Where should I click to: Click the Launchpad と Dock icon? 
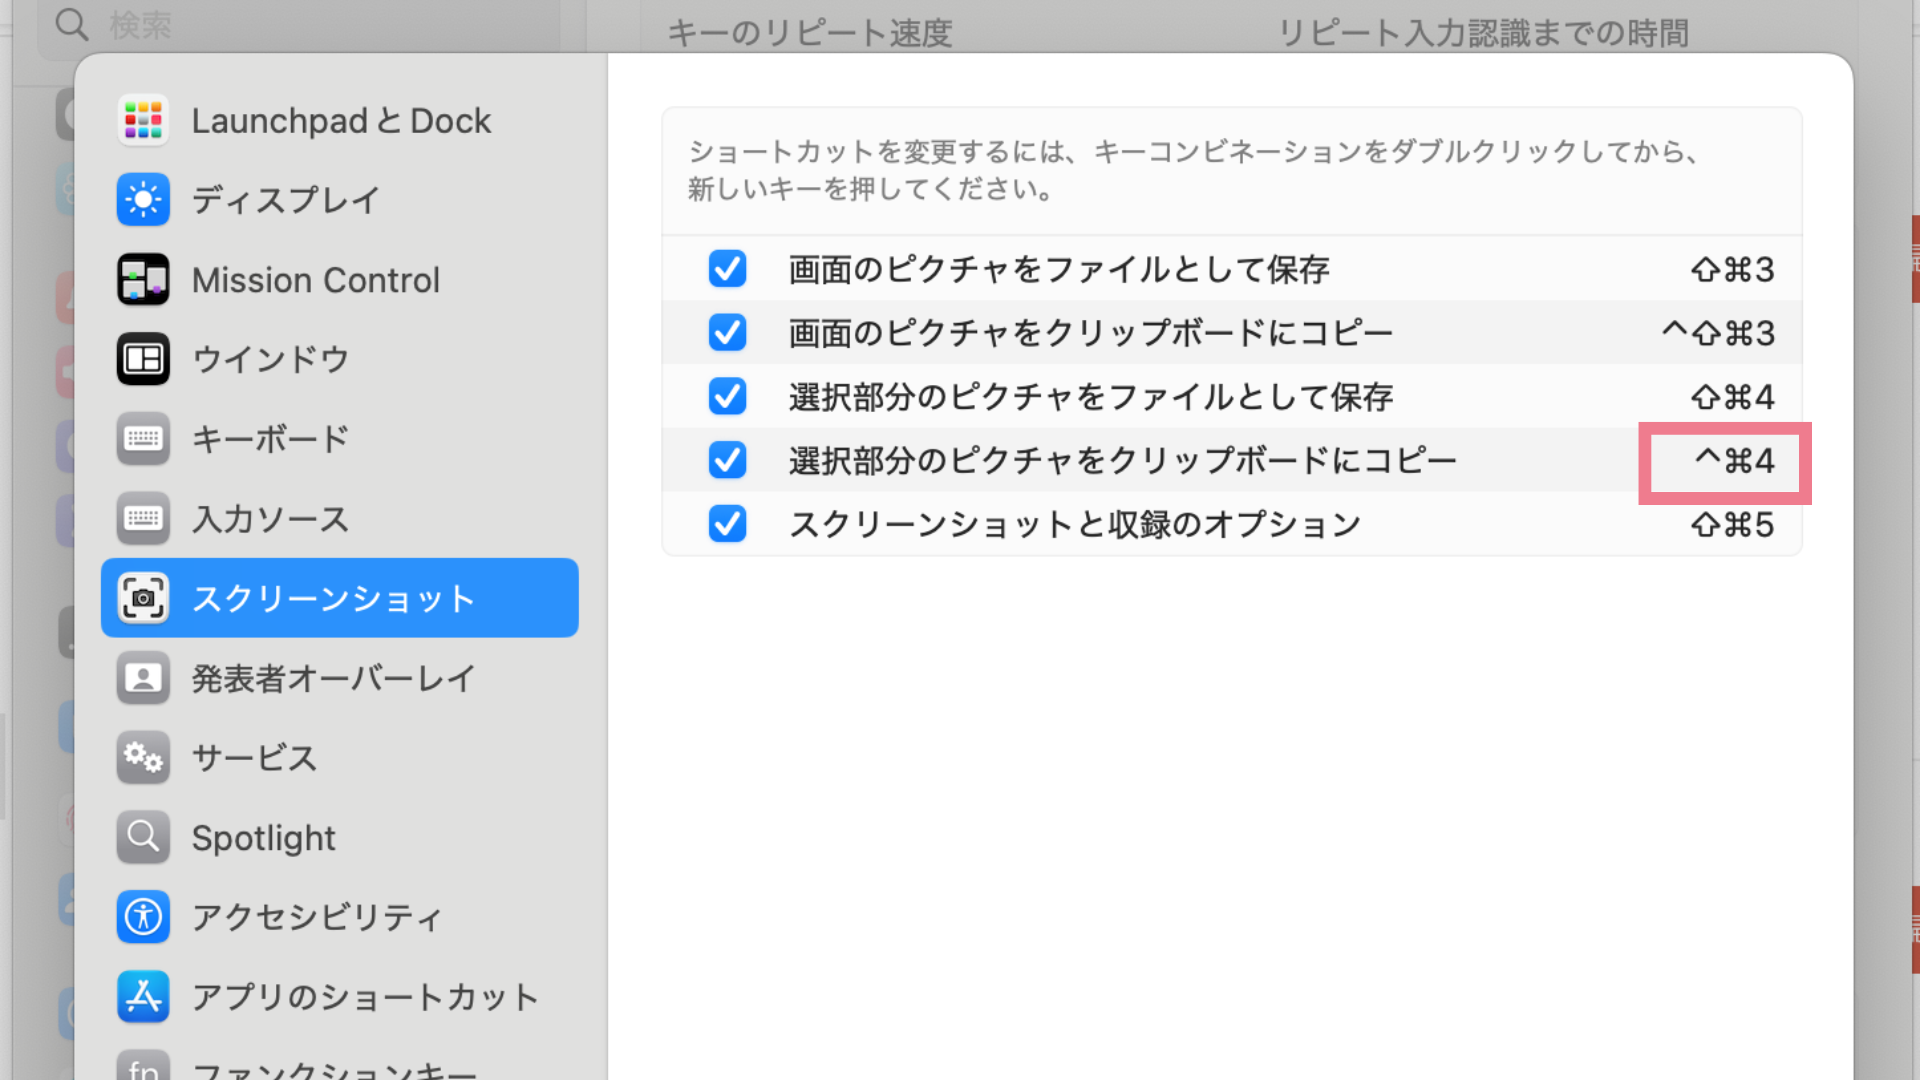point(143,121)
